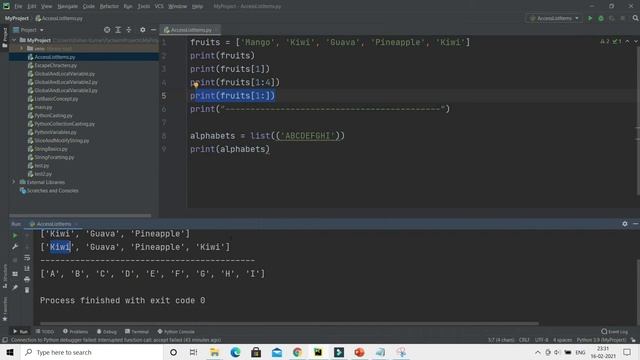Click the Run tab of the bottom tool window bar

pyautogui.click(x=20, y=331)
